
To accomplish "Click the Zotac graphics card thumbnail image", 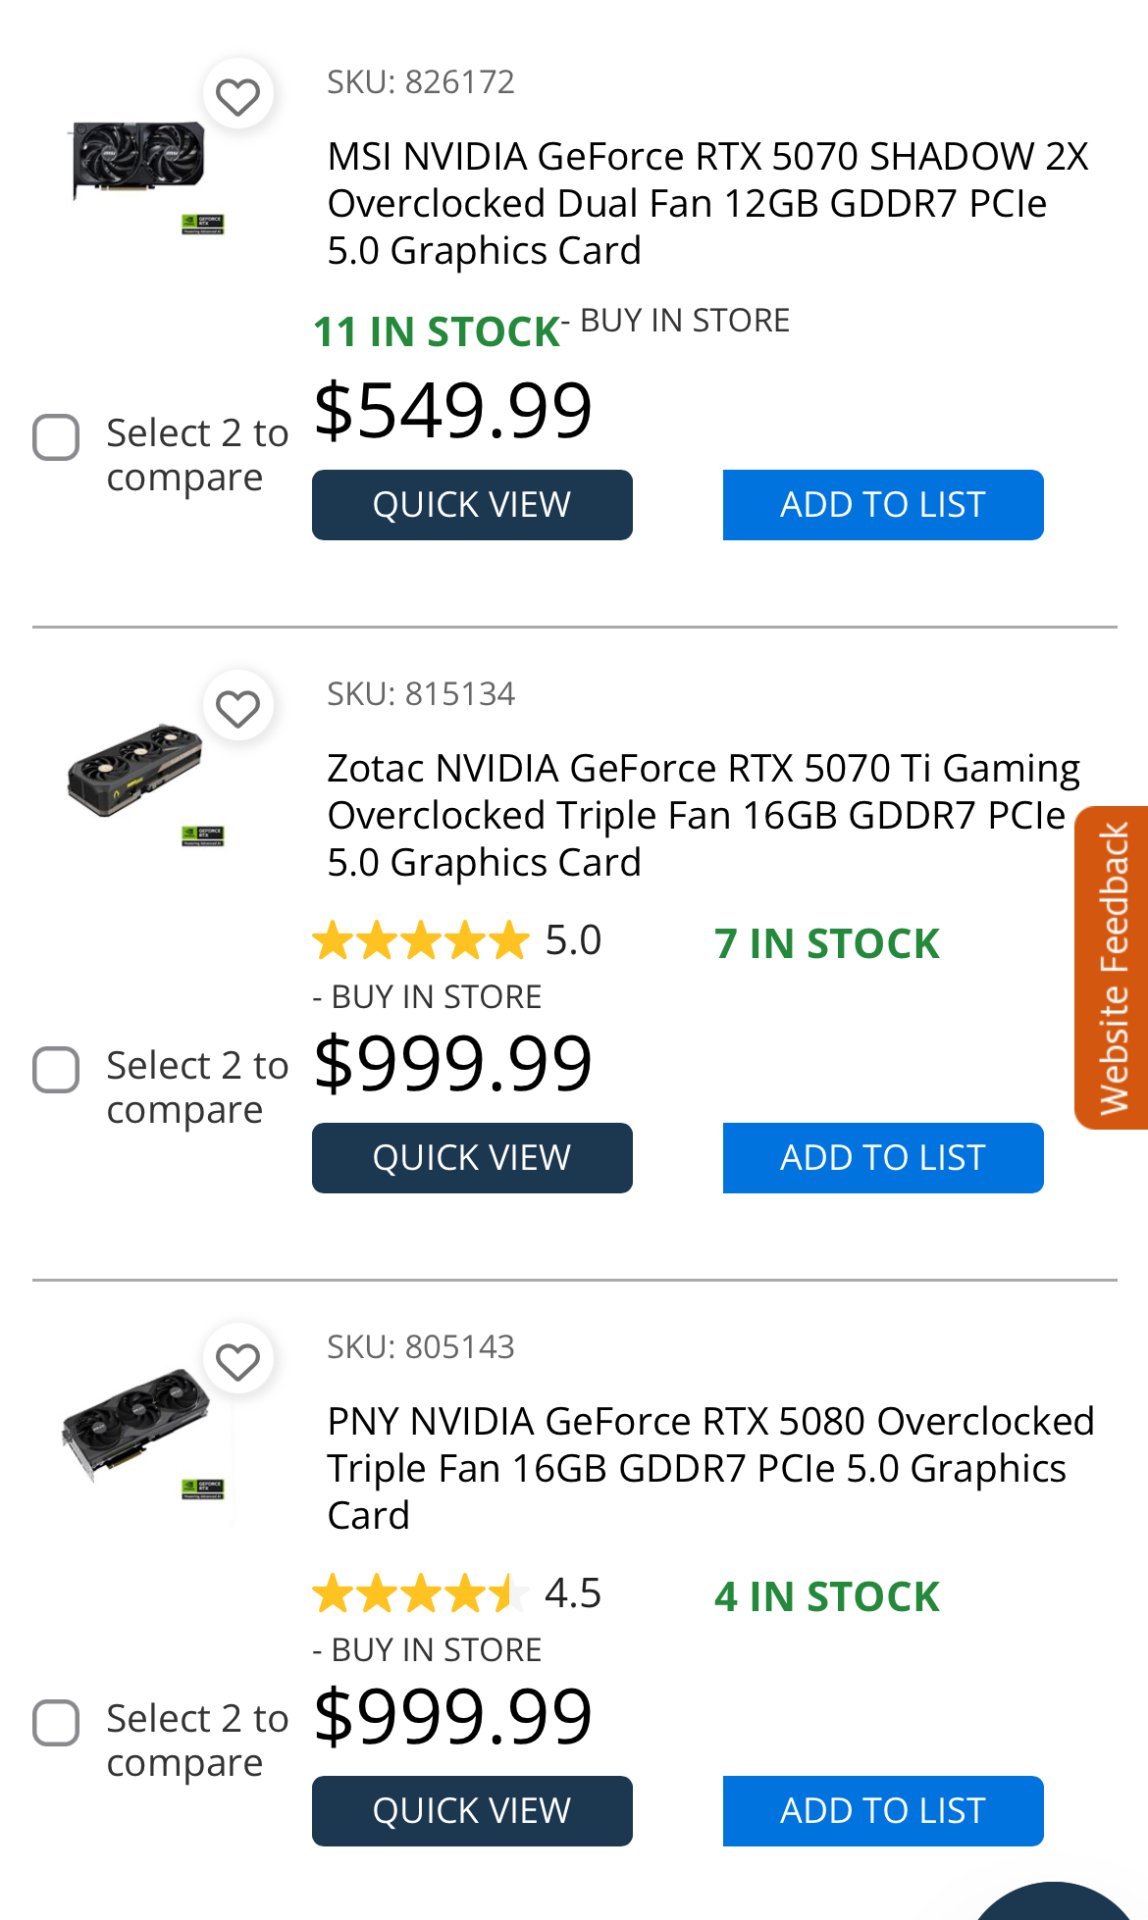I will [136, 772].
